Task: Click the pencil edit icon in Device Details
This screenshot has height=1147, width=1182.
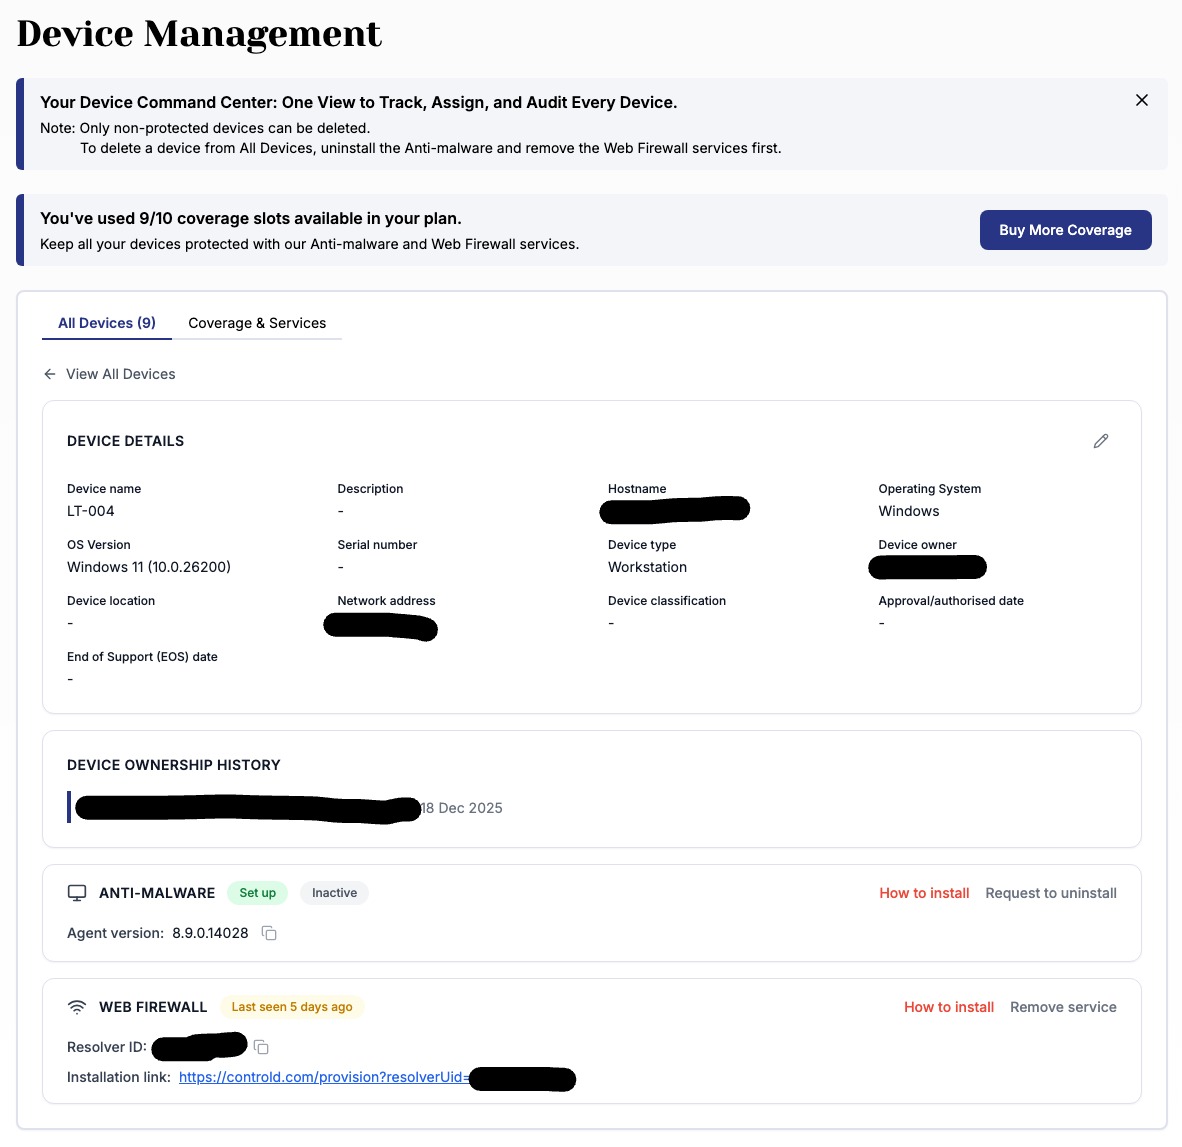Action: (x=1101, y=441)
